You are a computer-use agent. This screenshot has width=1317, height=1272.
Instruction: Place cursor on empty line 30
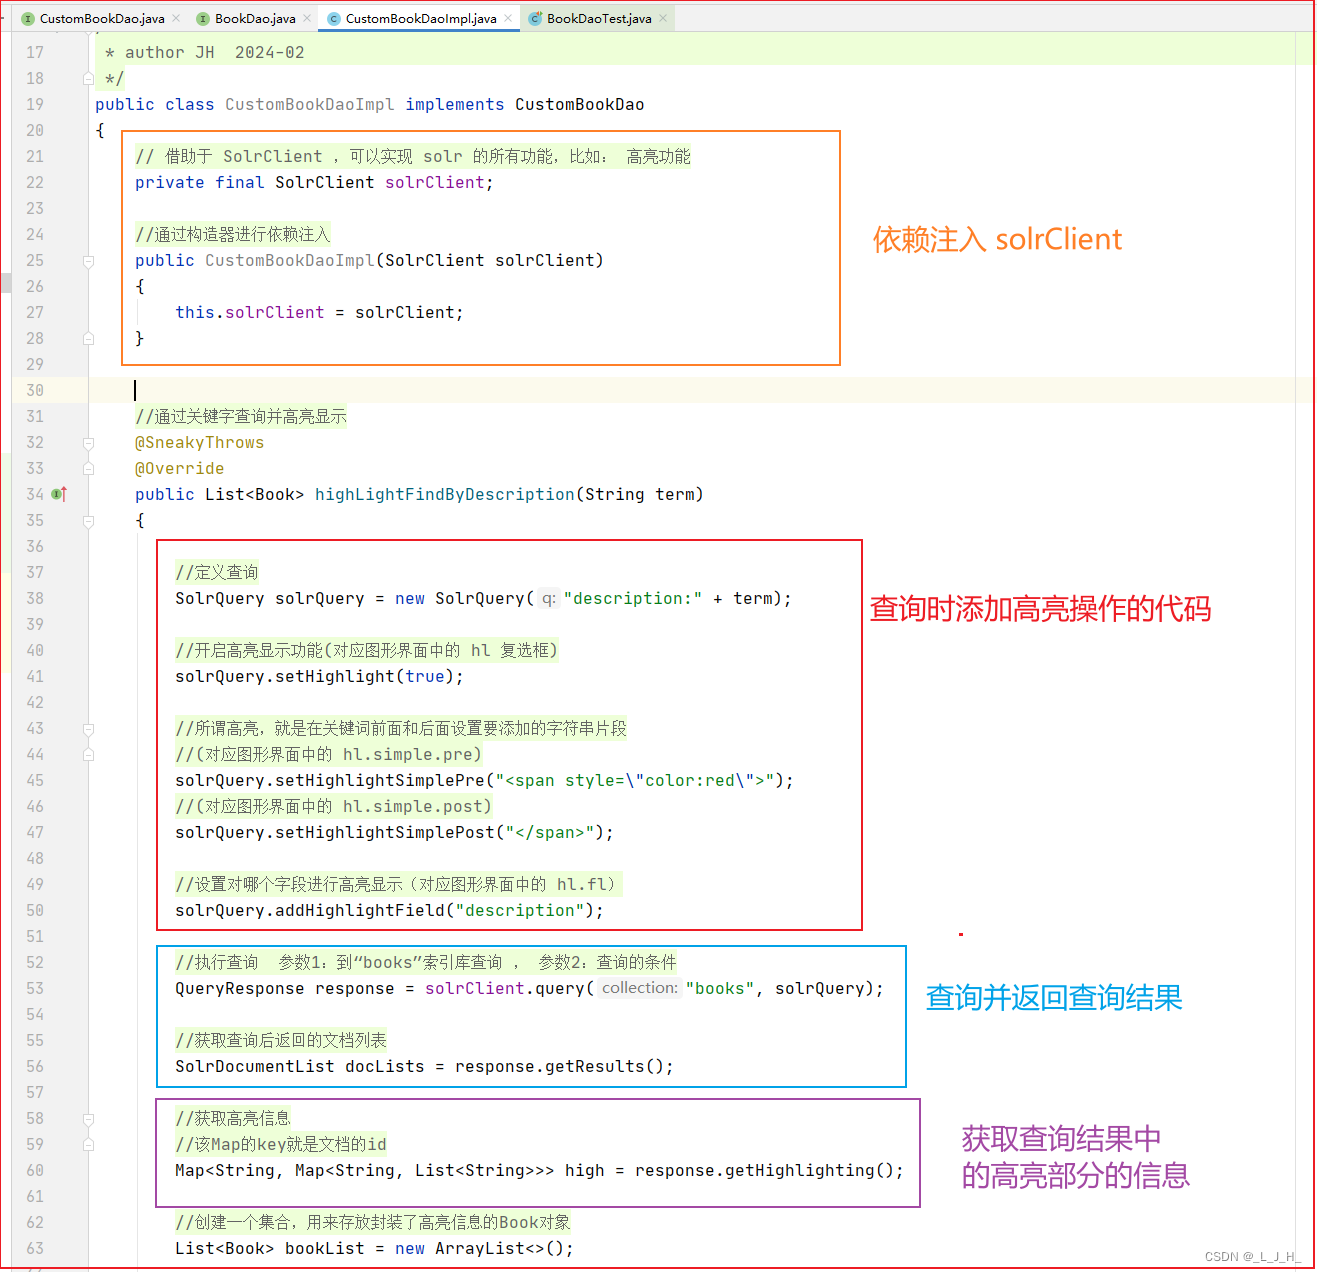[700, 390]
